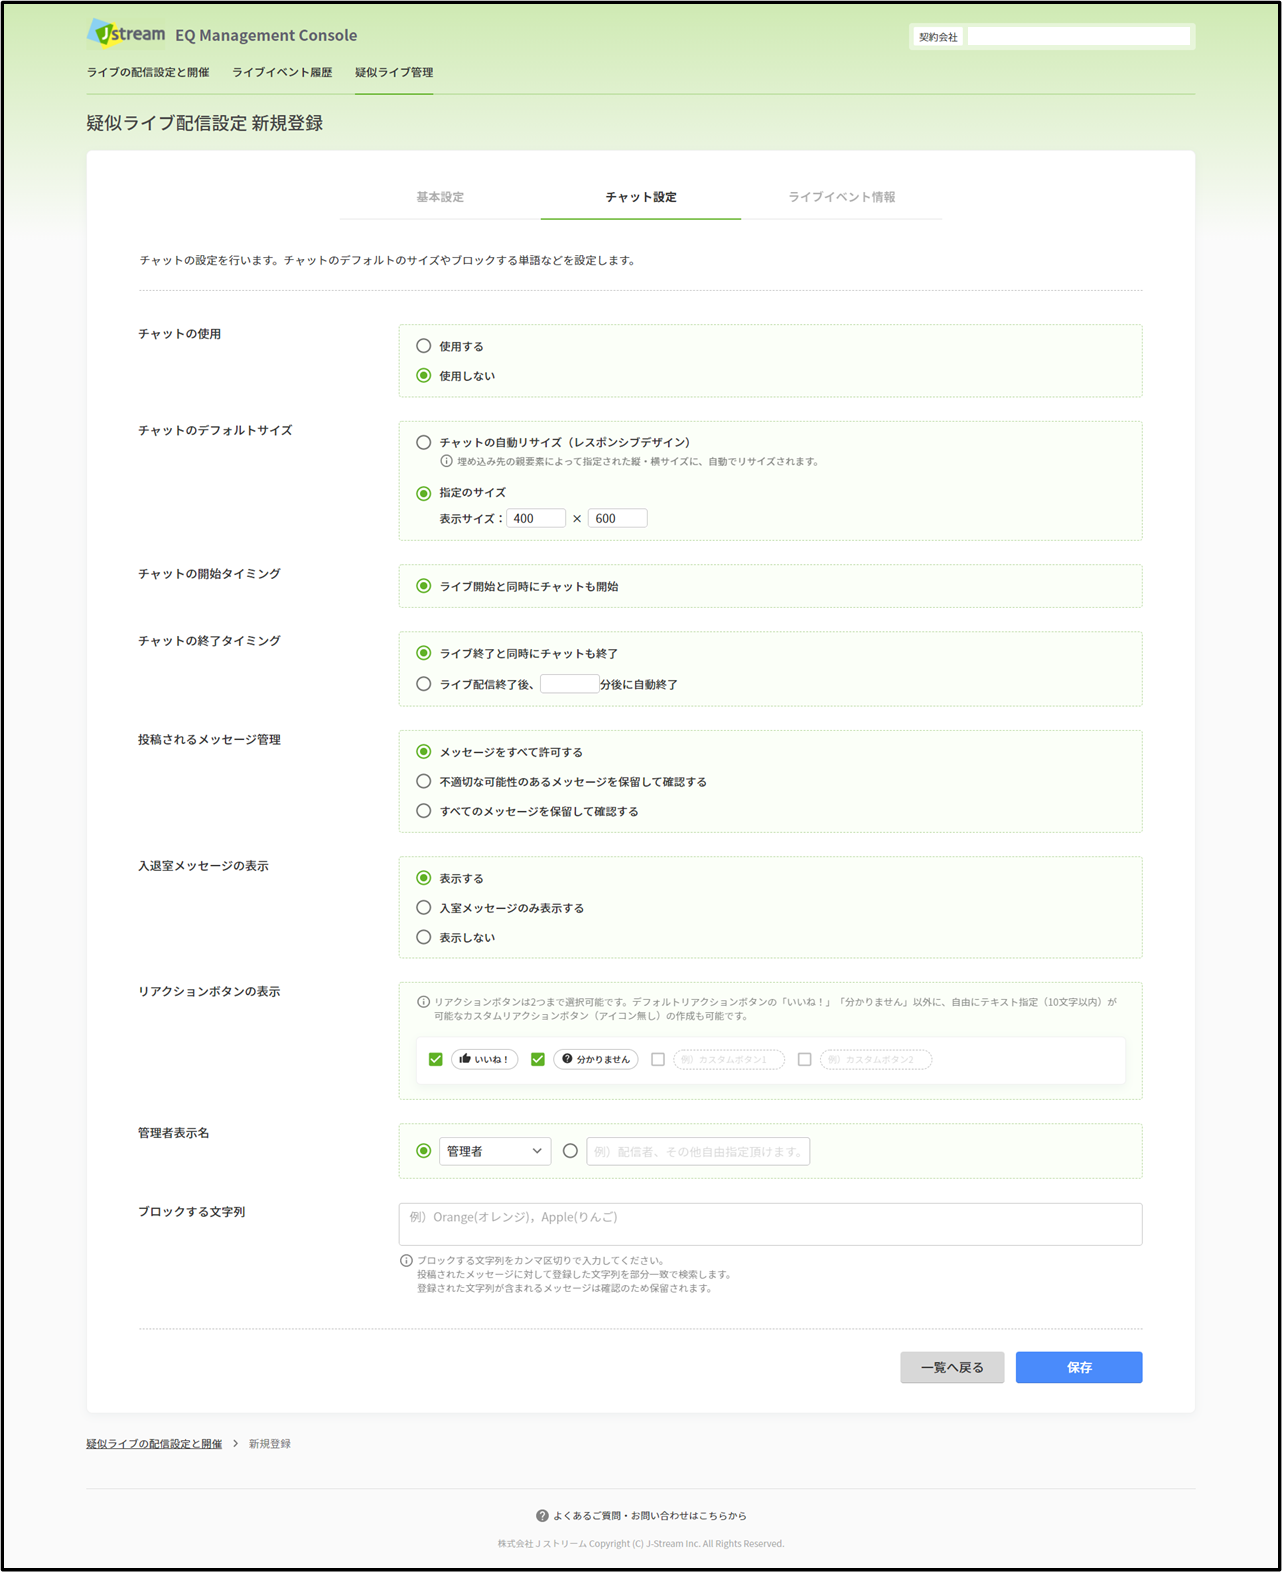Select 入室メッセージのみ表示する option
This screenshot has height=1572, width=1282.
tap(424, 908)
